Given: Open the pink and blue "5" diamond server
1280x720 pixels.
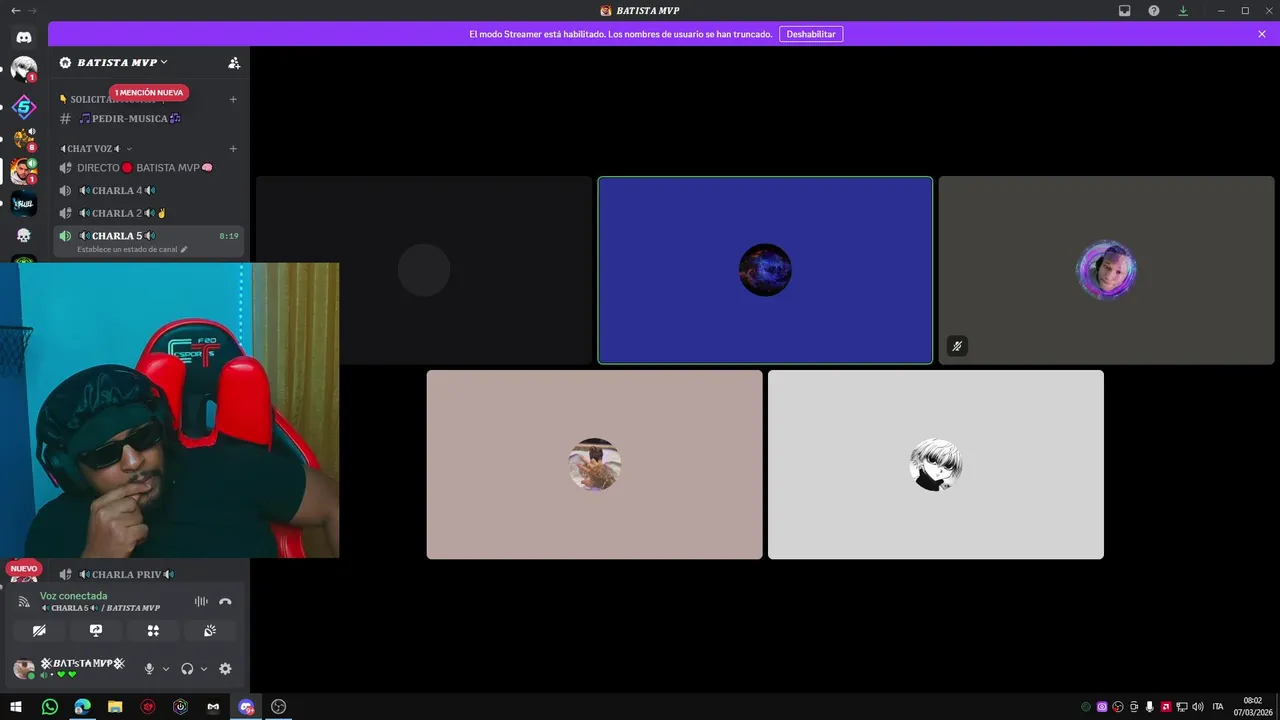Looking at the screenshot, I should (24, 106).
